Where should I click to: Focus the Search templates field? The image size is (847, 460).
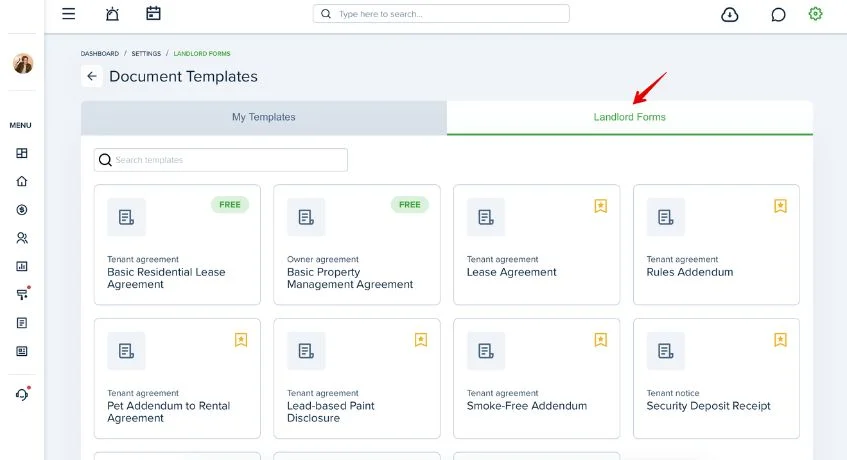click(x=220, y=160)
